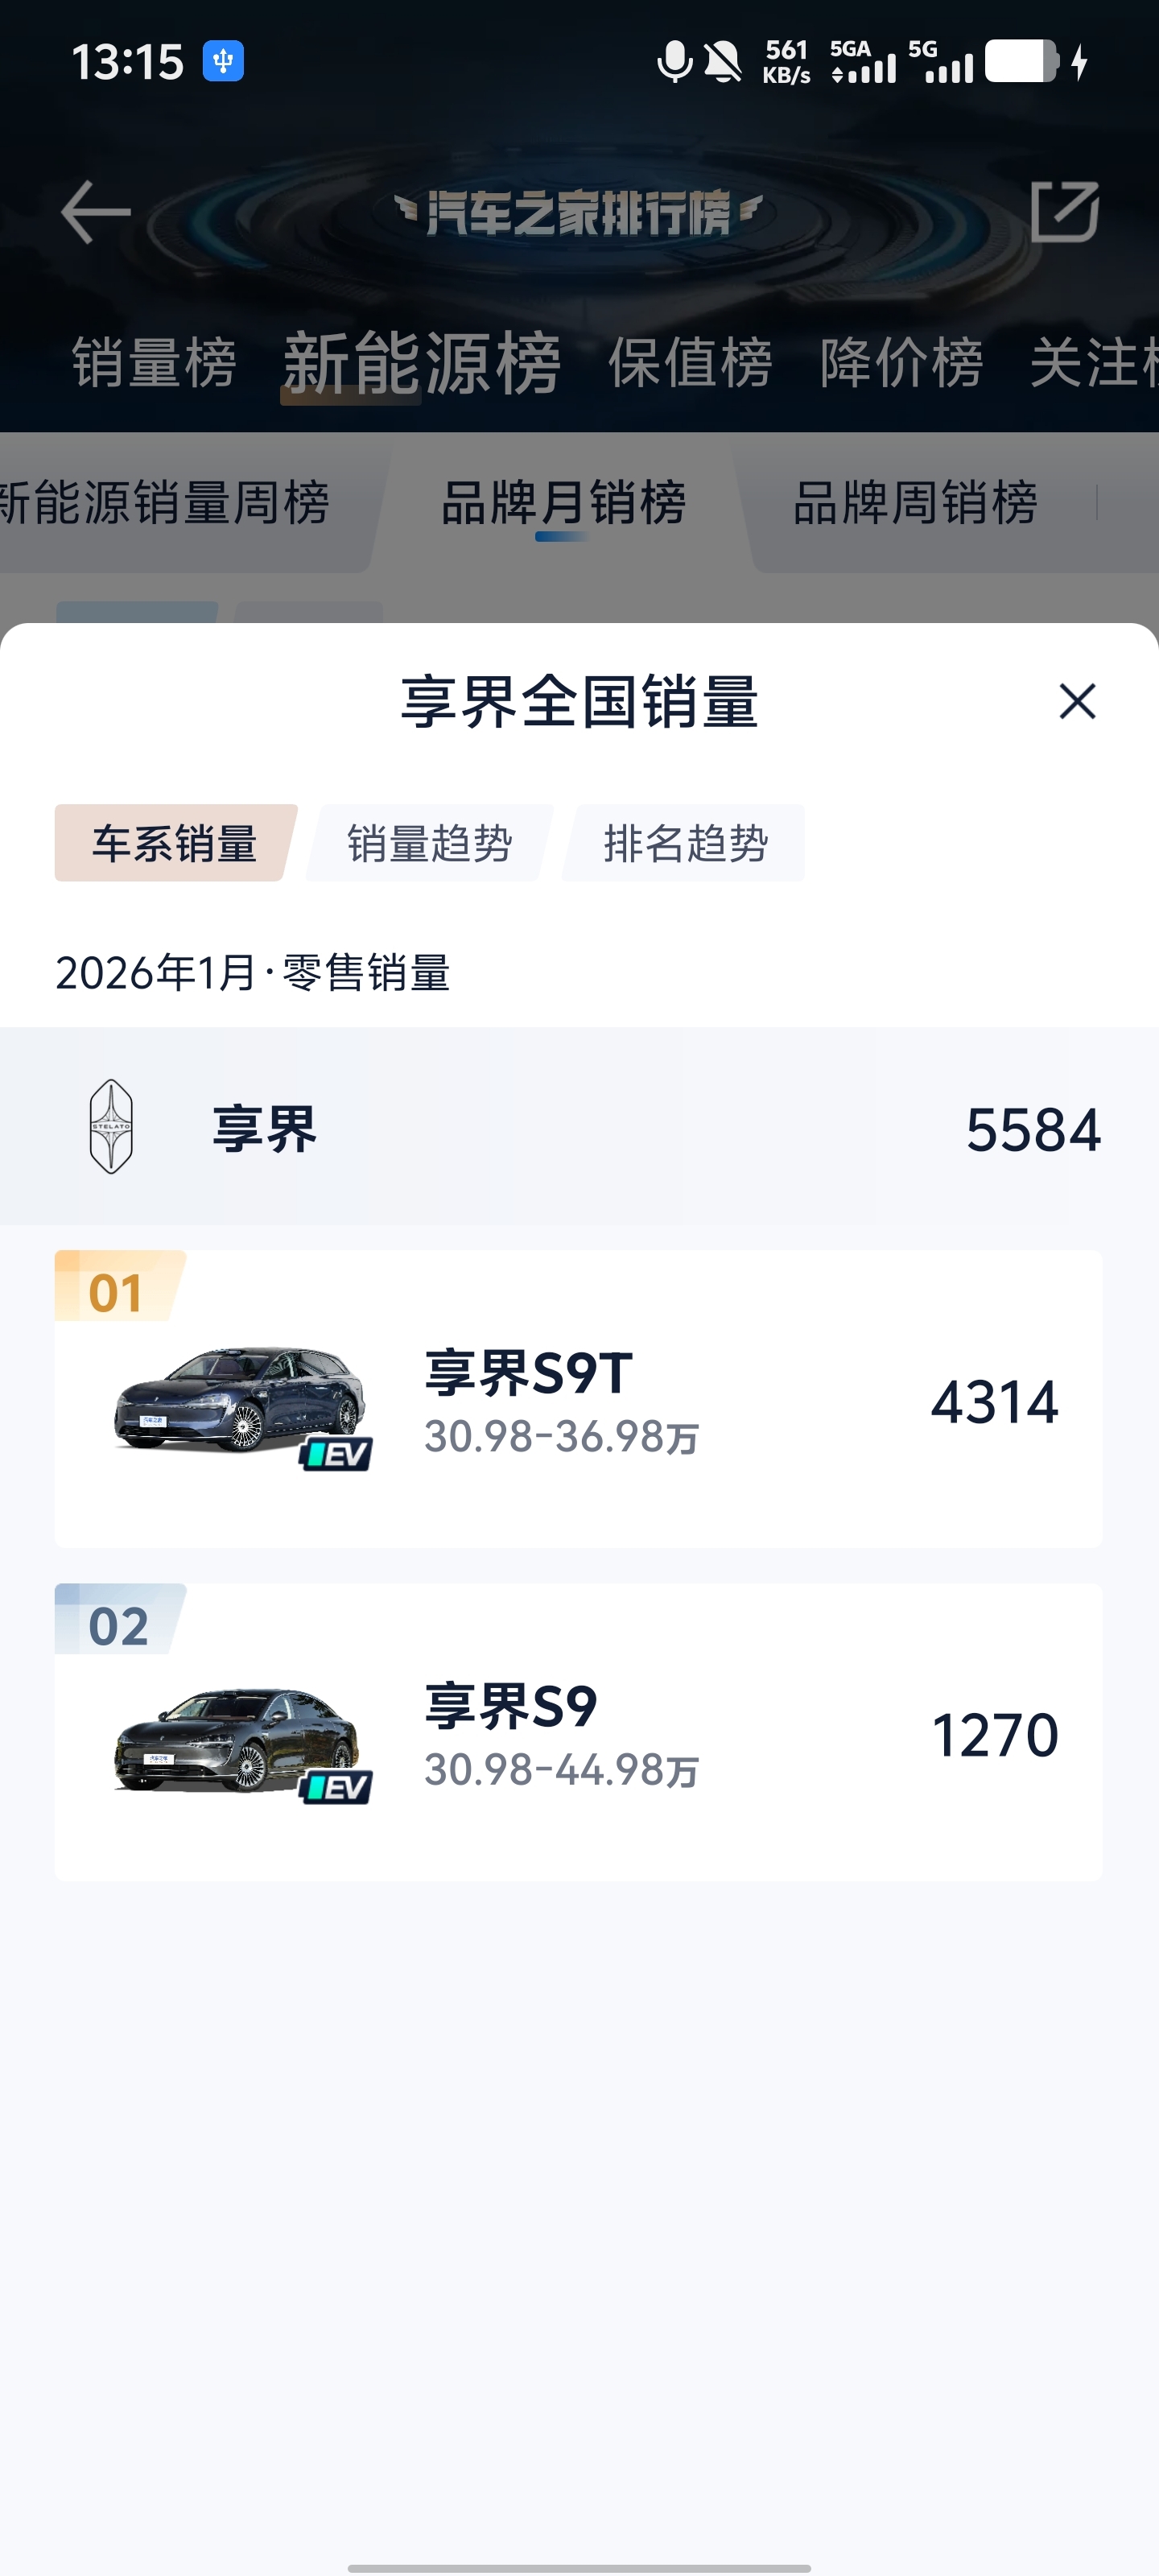Tap the battery icon in status bar
Viewport: 1159px width, 2576px height.
pyautogui.click(x=1021, y=62)
